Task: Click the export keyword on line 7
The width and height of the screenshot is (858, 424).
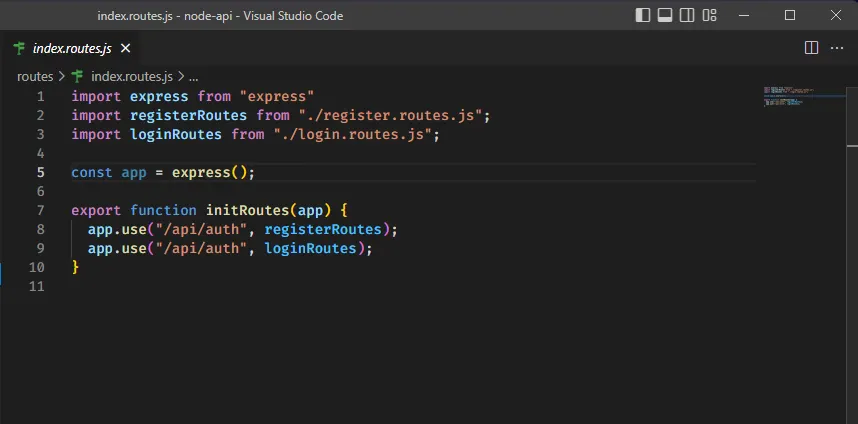Action: pos(96,211)
